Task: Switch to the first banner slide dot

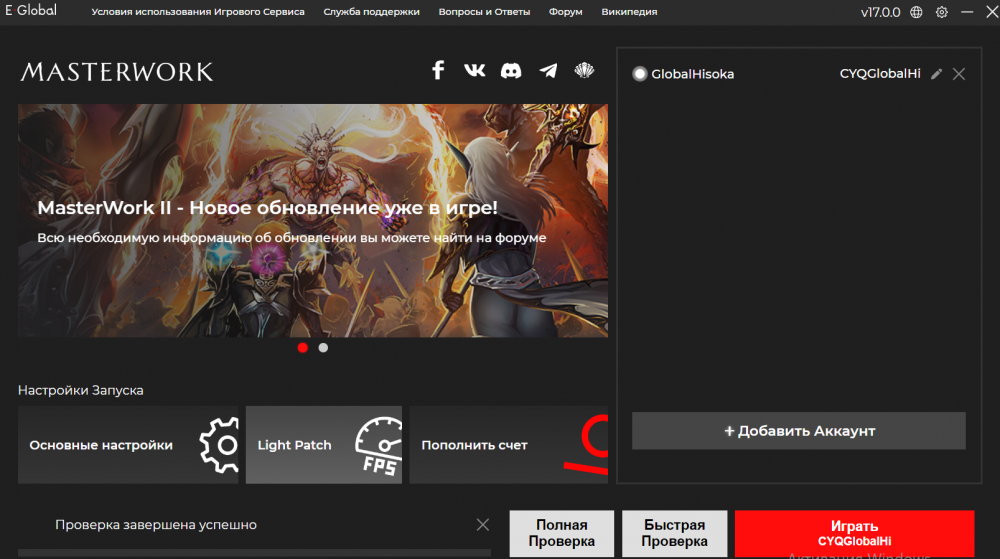Action: coord(303,348)
